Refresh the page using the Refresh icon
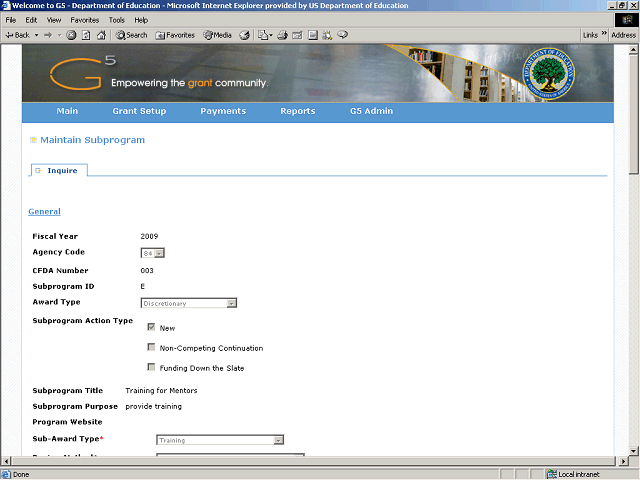This screenshot has width=640, height=480. pos(86,35)
